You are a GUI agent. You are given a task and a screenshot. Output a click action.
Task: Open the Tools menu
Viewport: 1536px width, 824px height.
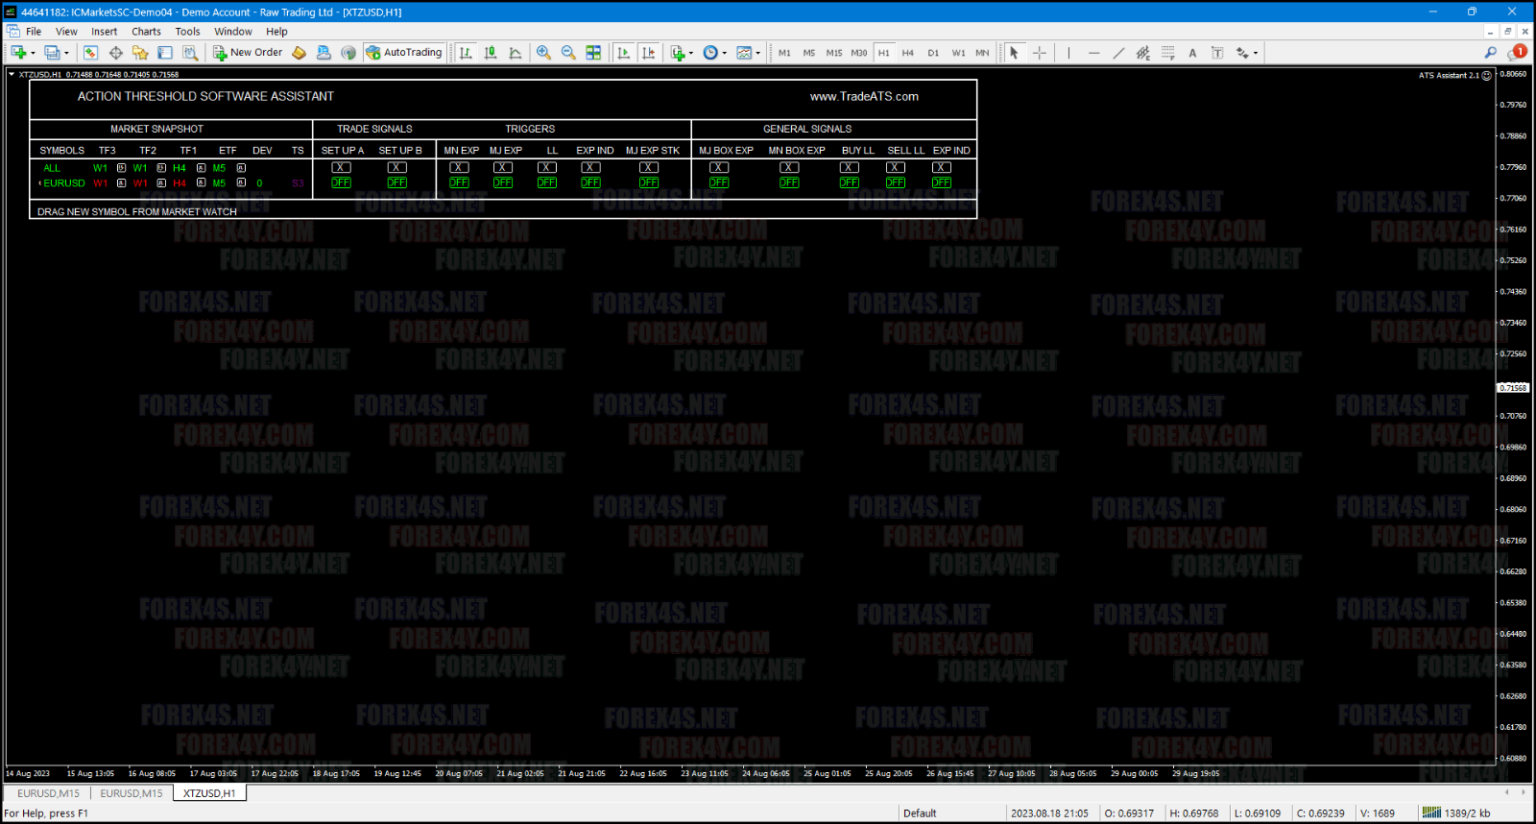coord(188,32)
